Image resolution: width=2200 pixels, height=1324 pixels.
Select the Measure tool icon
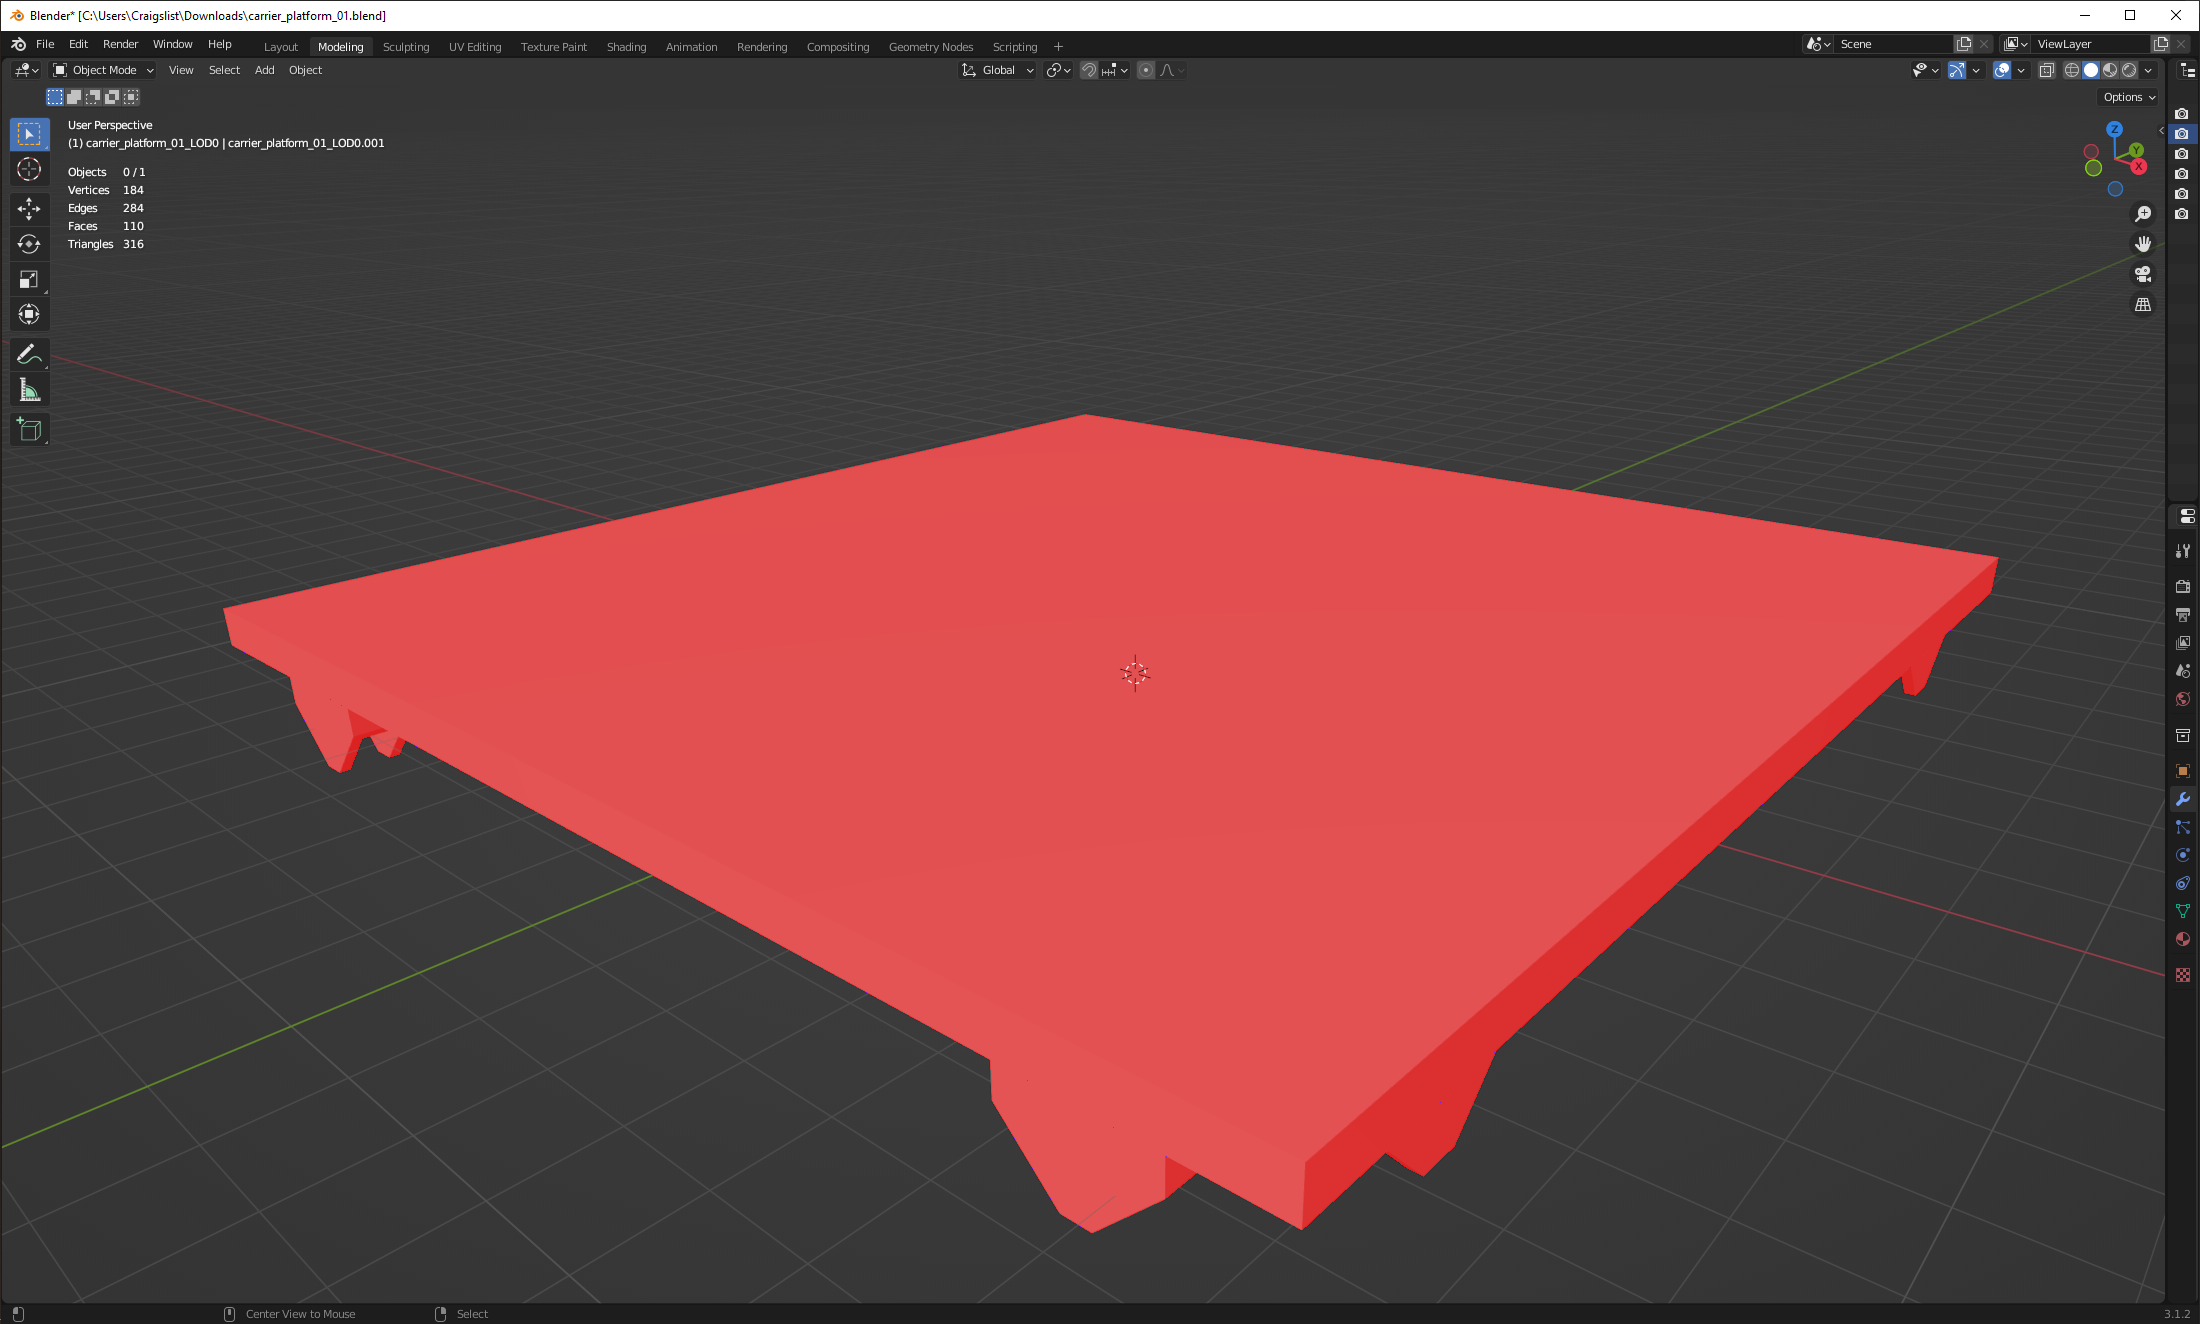[28, 390]
